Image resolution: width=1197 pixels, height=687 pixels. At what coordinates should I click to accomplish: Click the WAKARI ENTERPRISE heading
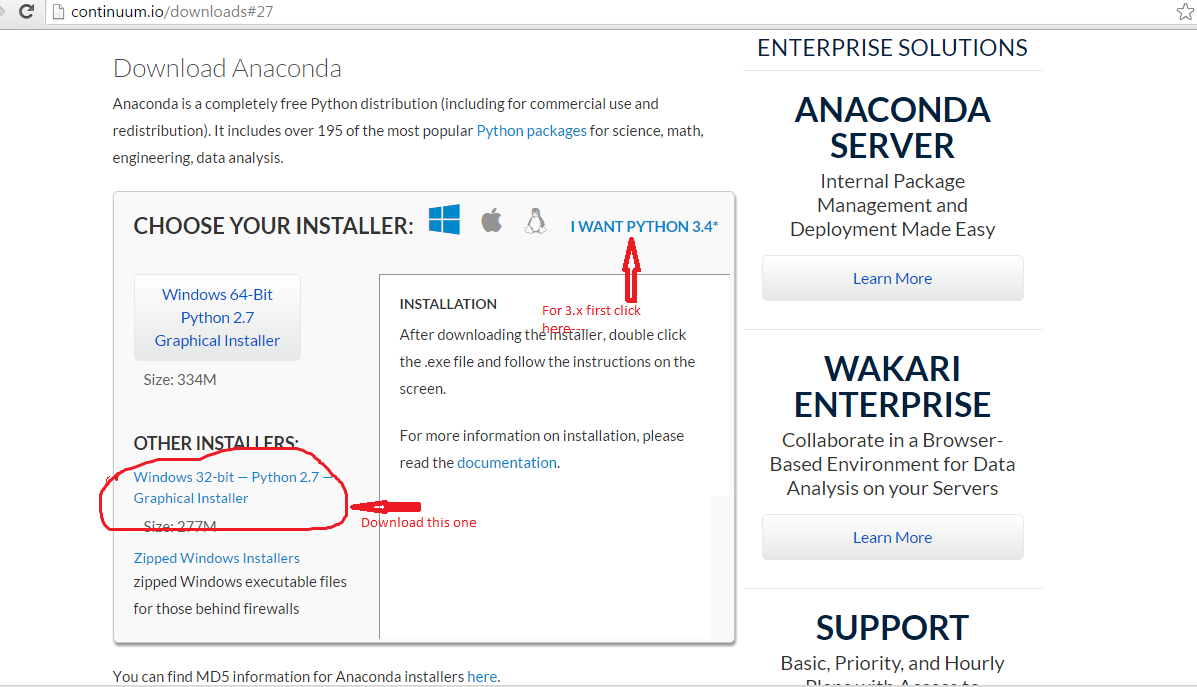892,386
